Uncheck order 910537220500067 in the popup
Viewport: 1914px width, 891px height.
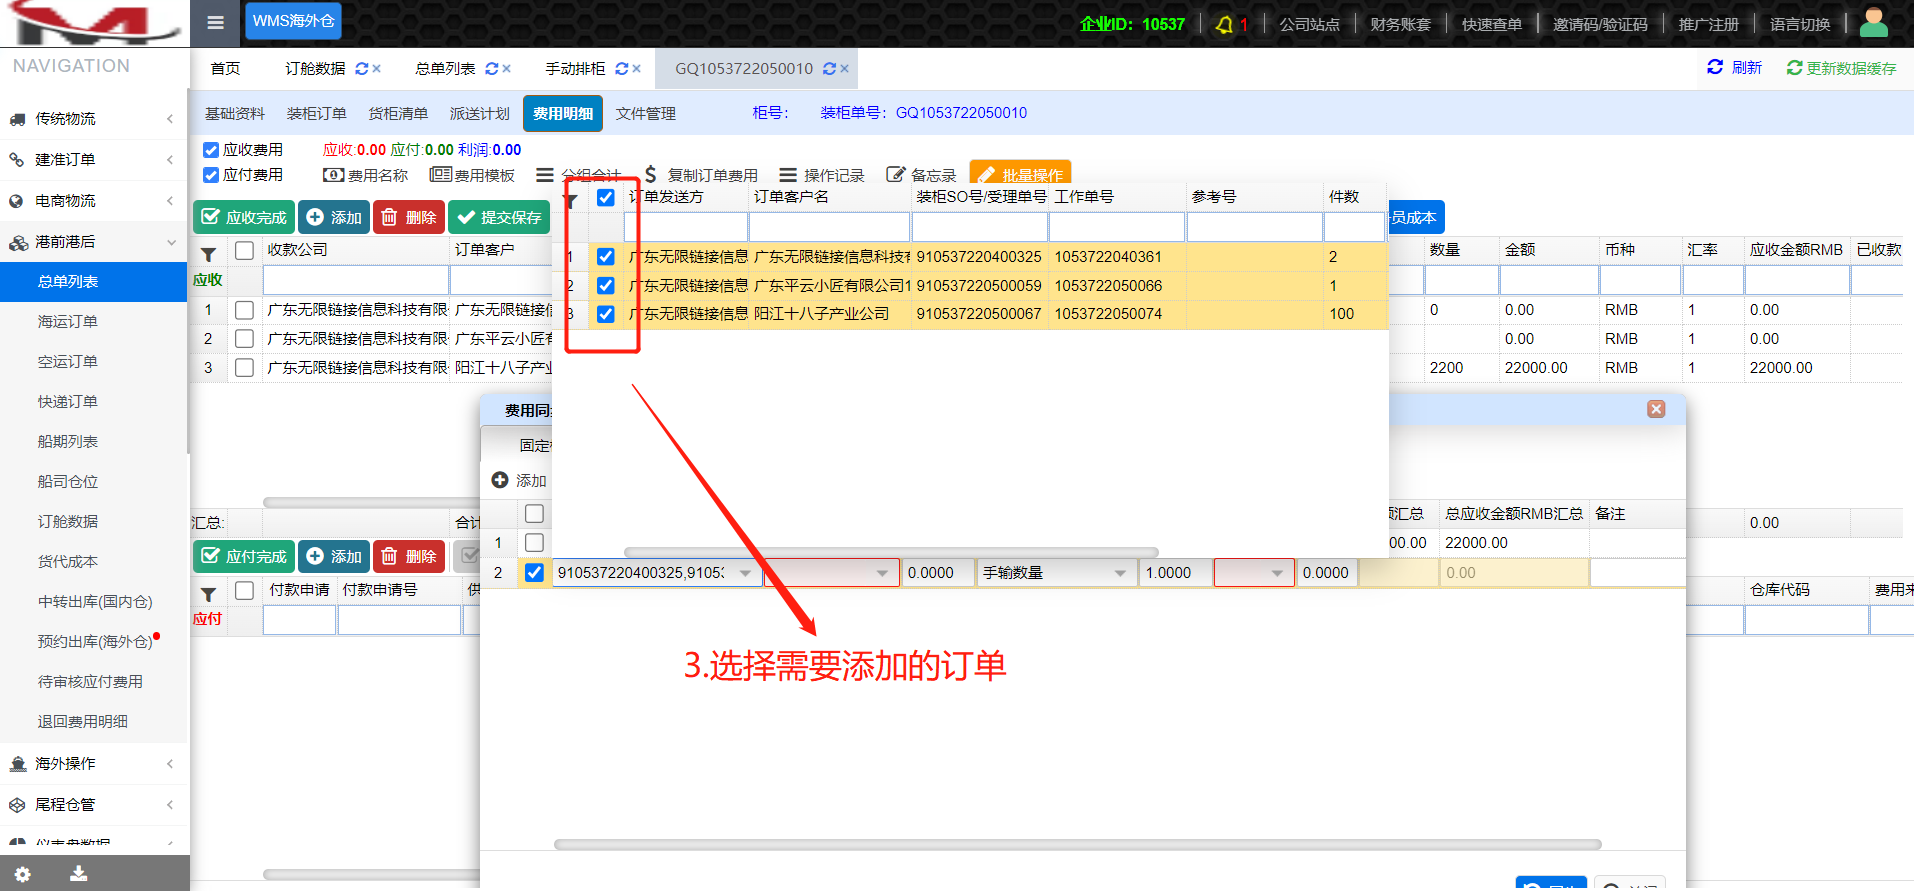(606, 314)
